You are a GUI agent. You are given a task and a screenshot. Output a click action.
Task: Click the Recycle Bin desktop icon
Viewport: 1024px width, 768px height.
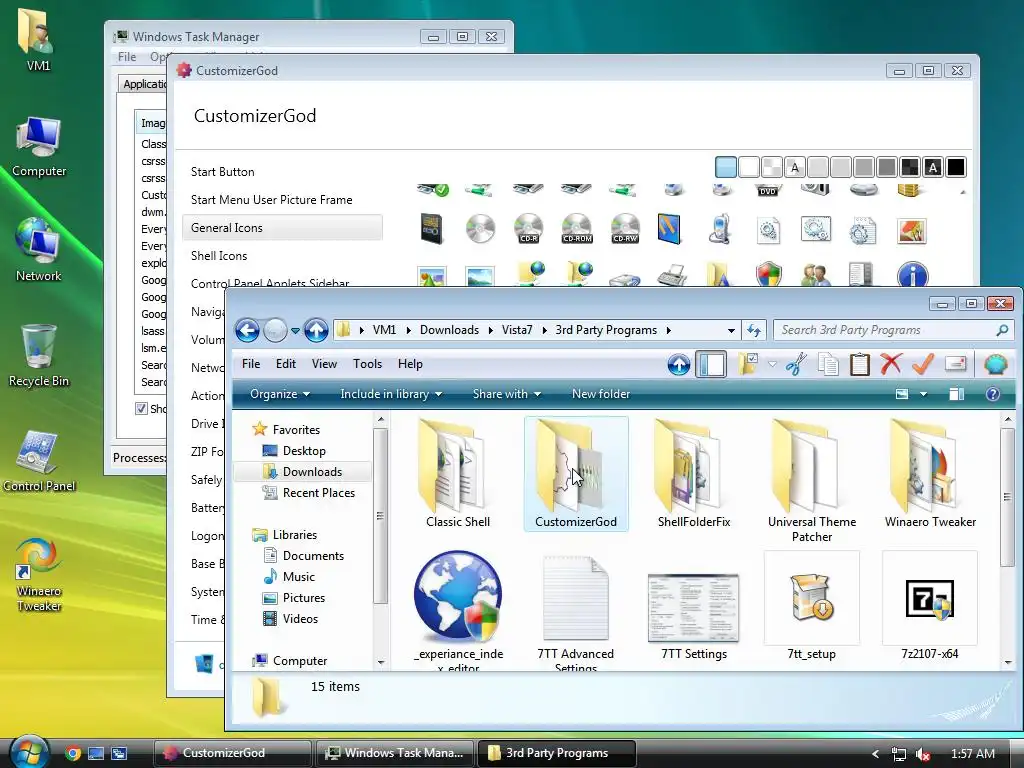[39, 356]
